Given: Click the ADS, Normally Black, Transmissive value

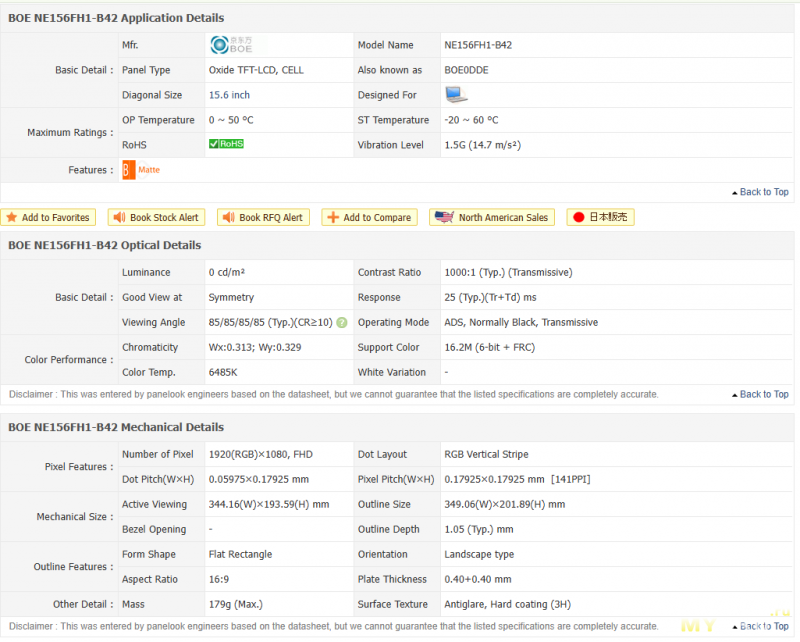Looking at the screenshot, I should [x=521, y=322].
